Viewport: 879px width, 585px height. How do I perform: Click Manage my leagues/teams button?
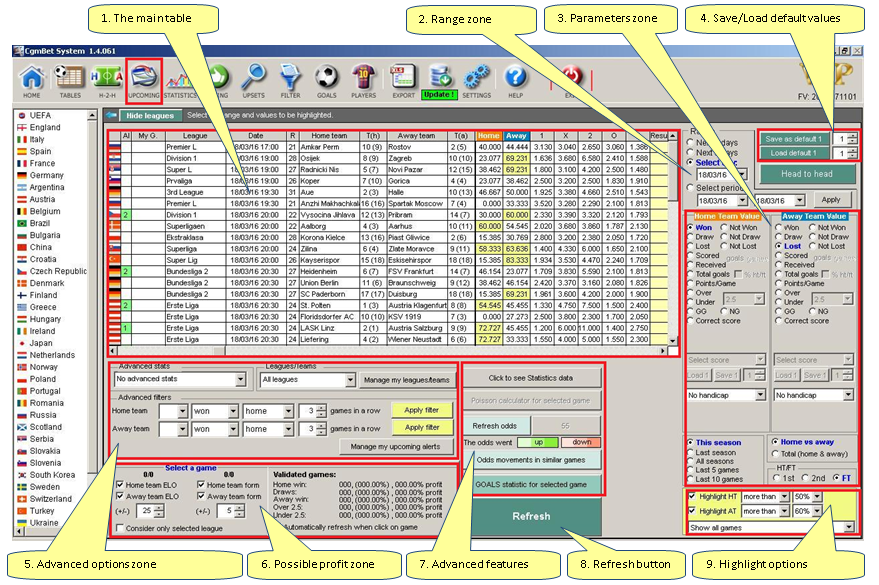[x=406, y=380]
